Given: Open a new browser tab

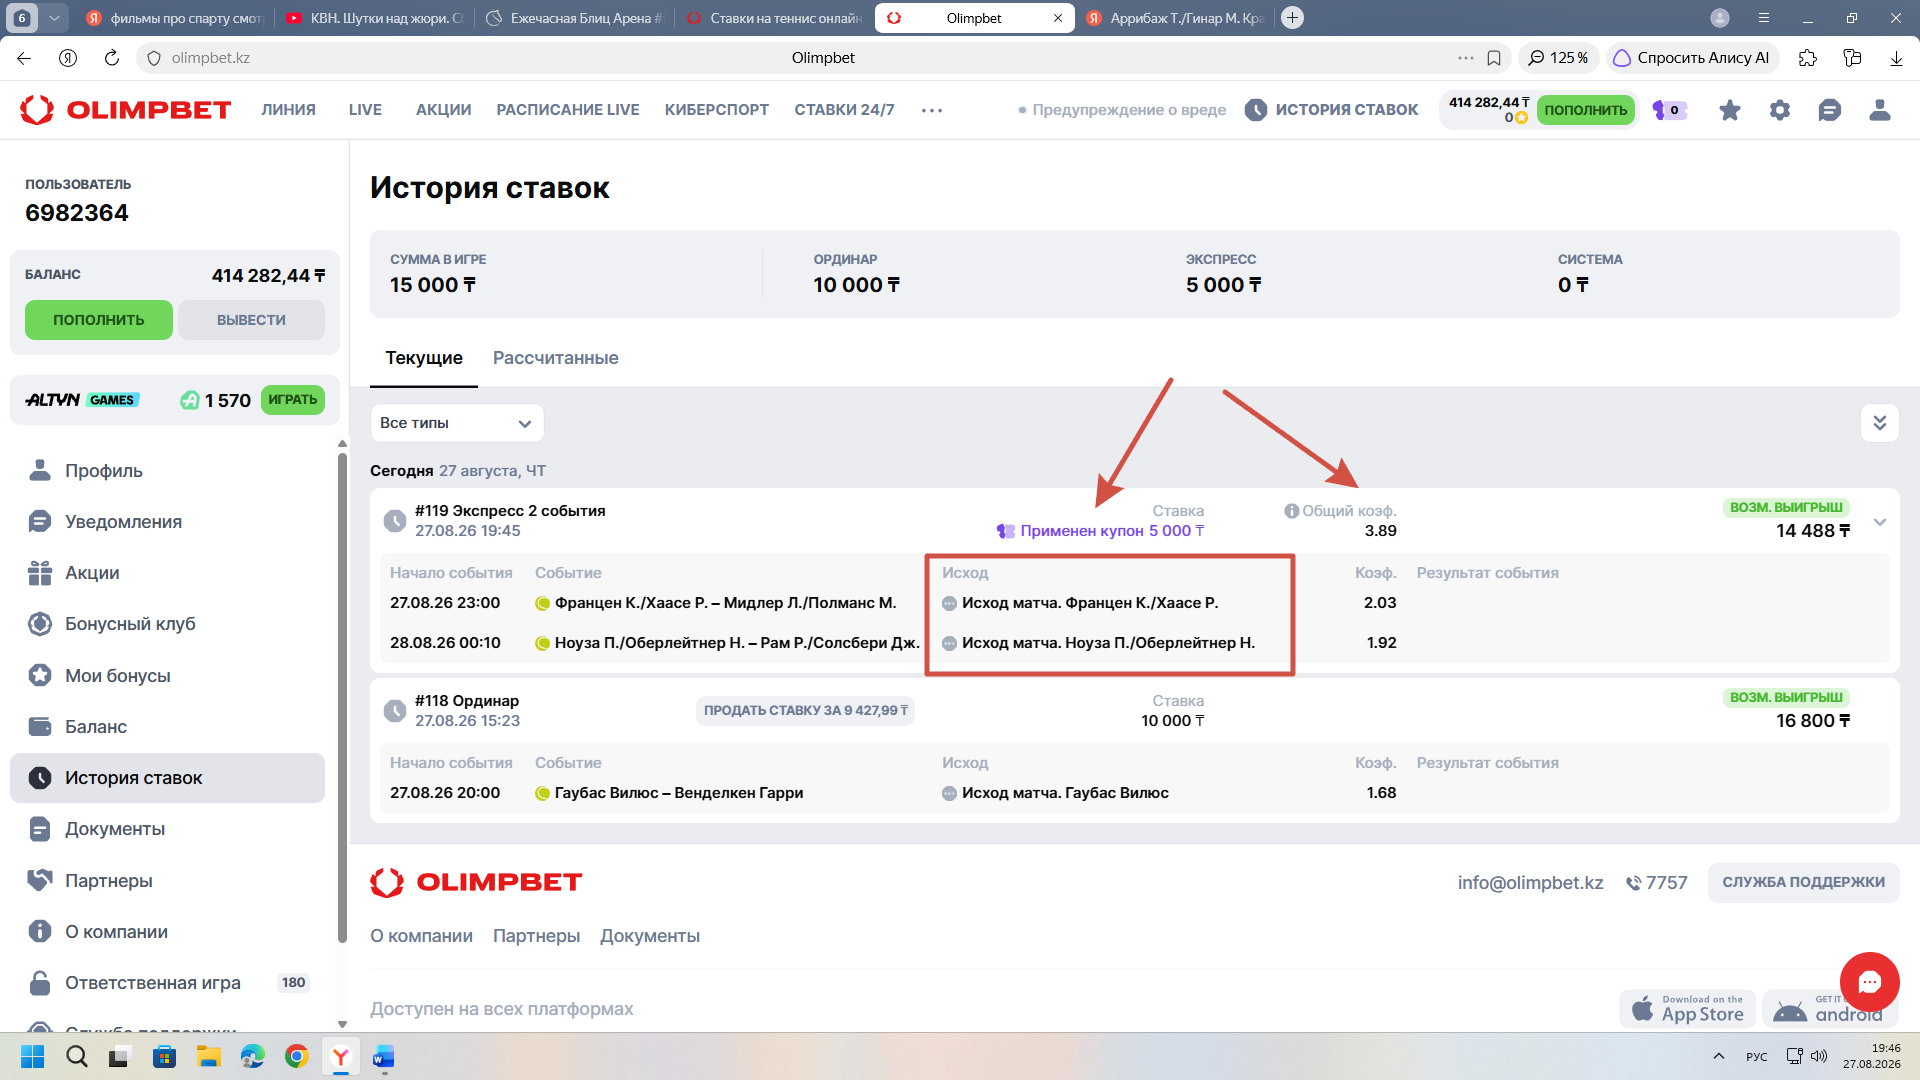Looking at the screenshot, I should pos(1292,18).
